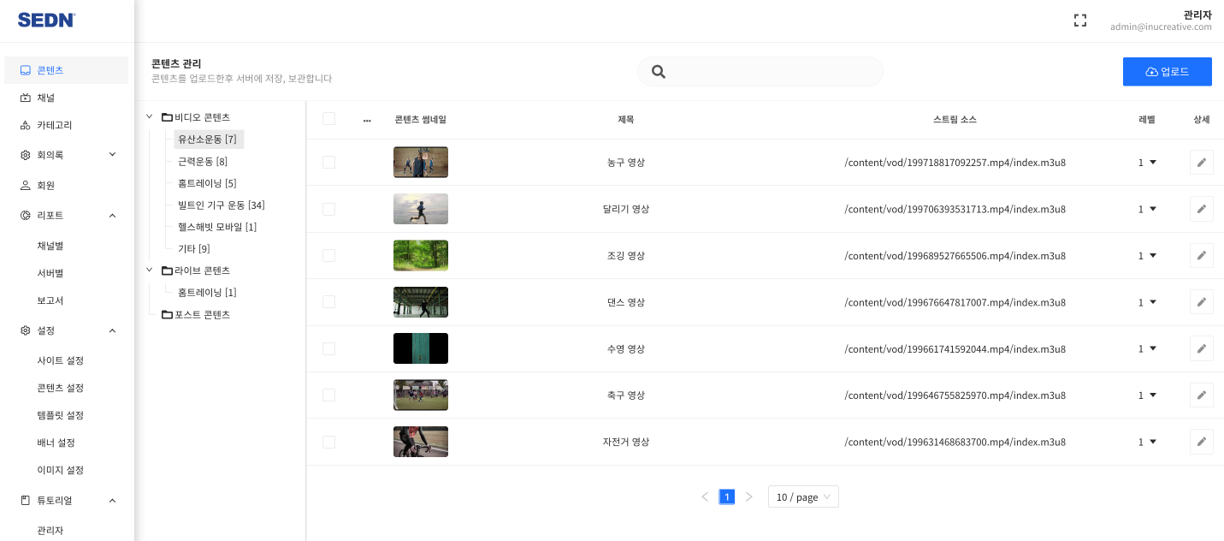Check the 수영 영상 row checkbox
Screen dimensions: 1224x541
pos(329,349)
